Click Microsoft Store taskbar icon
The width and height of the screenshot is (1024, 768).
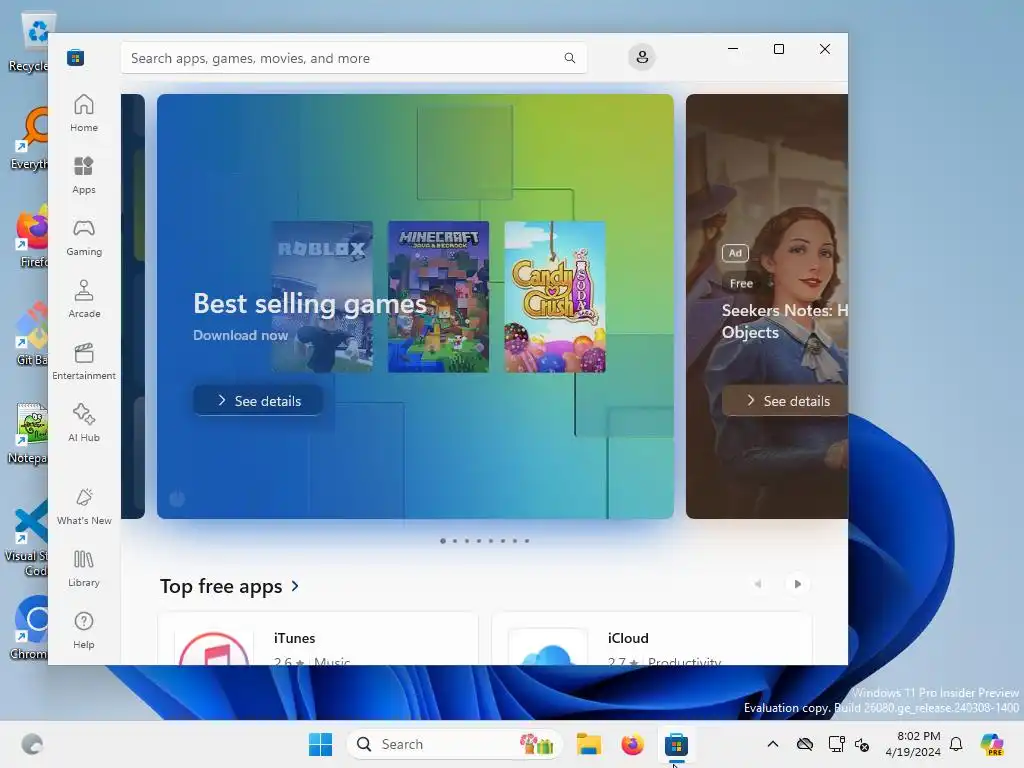[x=676, y=744]
